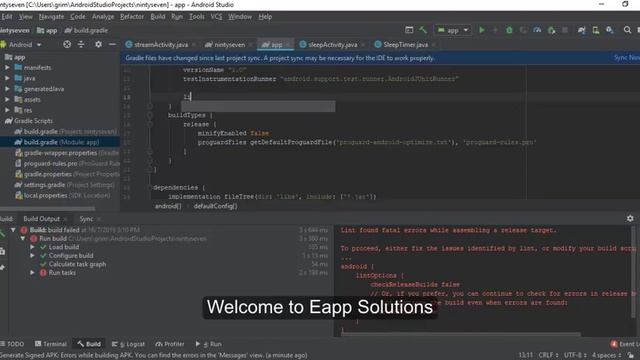640x360 pixels.
Task: Hide the Project panel with minus icon
Action: click(x=112, y=44)
